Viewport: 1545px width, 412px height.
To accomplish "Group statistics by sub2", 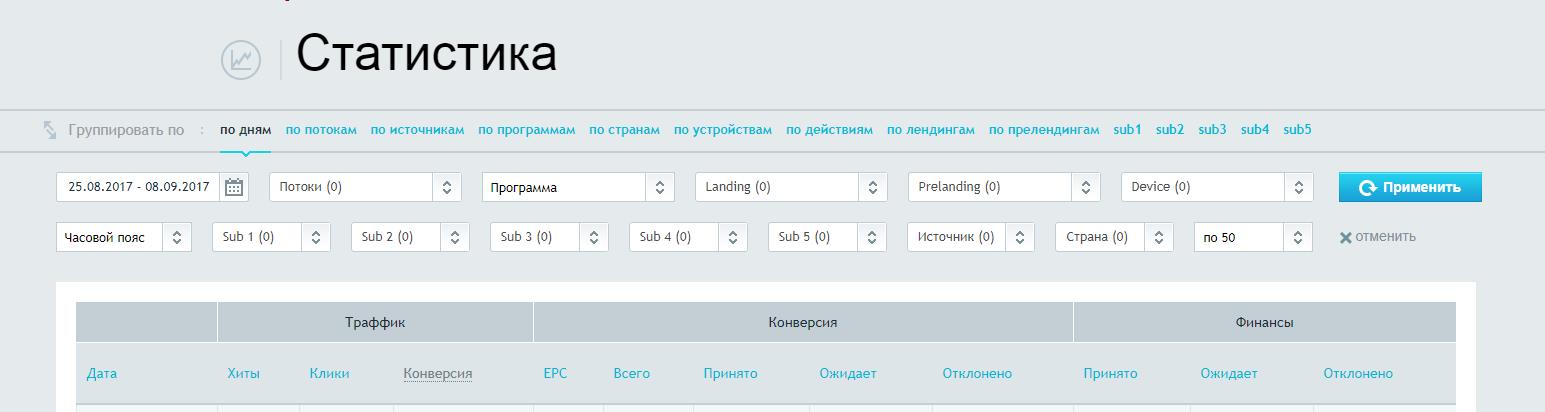I will pyautogui.click(x=1170, y=130).
